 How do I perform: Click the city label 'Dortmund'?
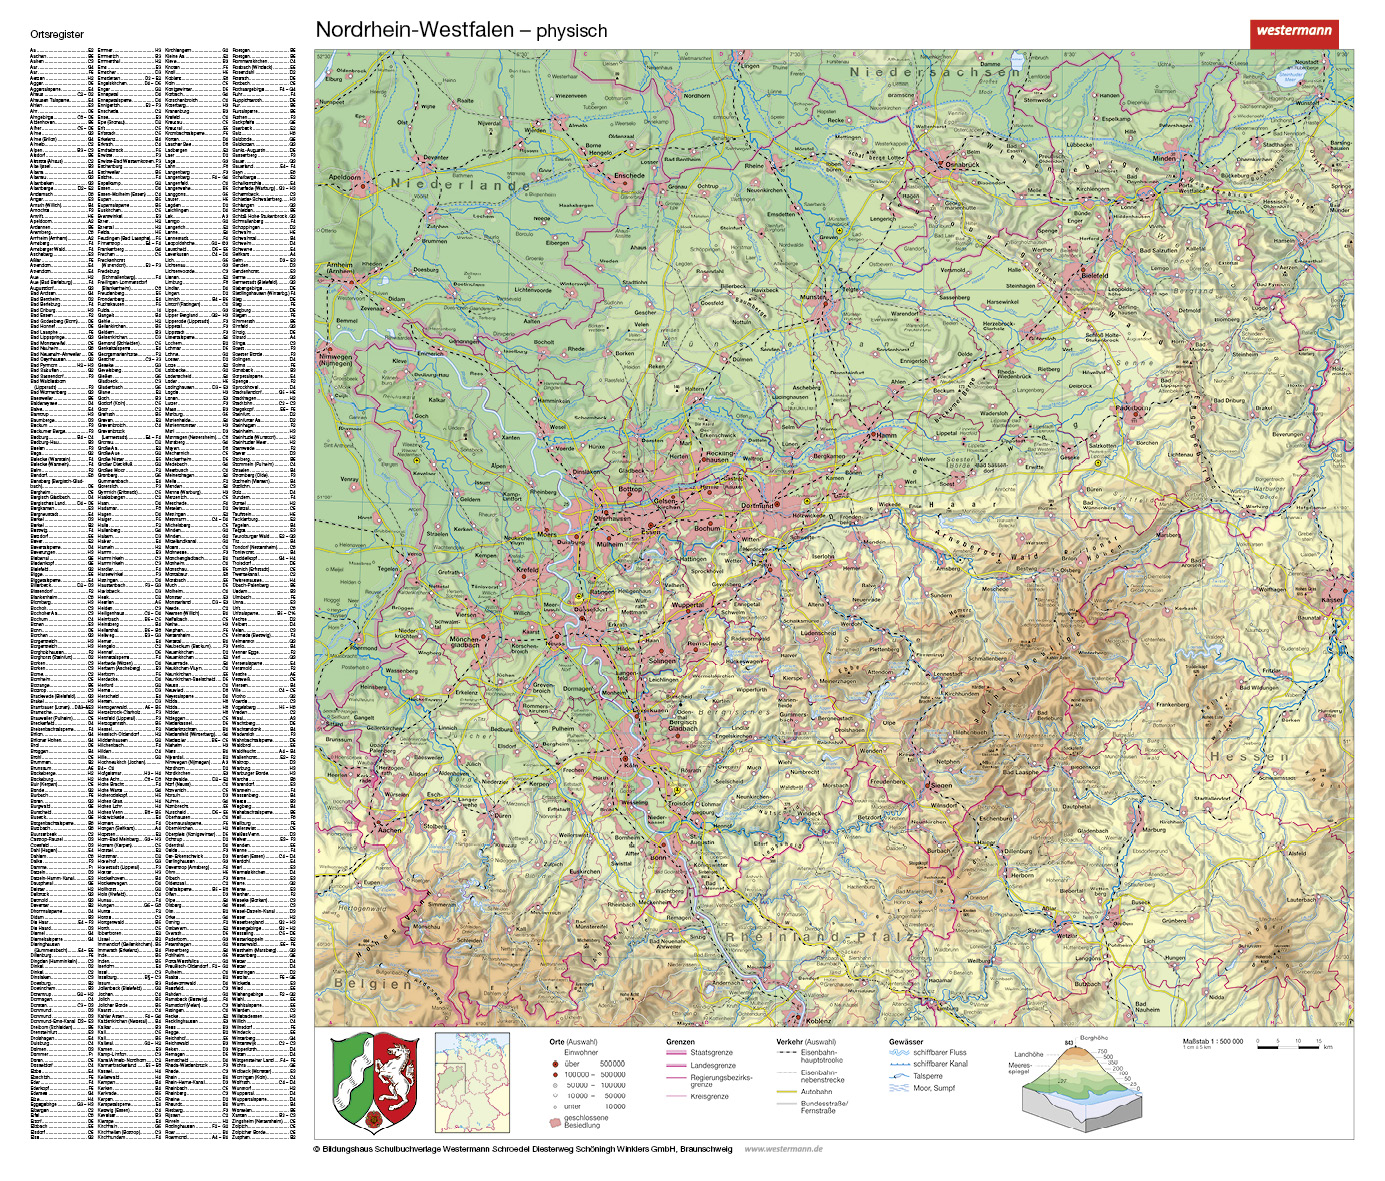coord(757,505)
